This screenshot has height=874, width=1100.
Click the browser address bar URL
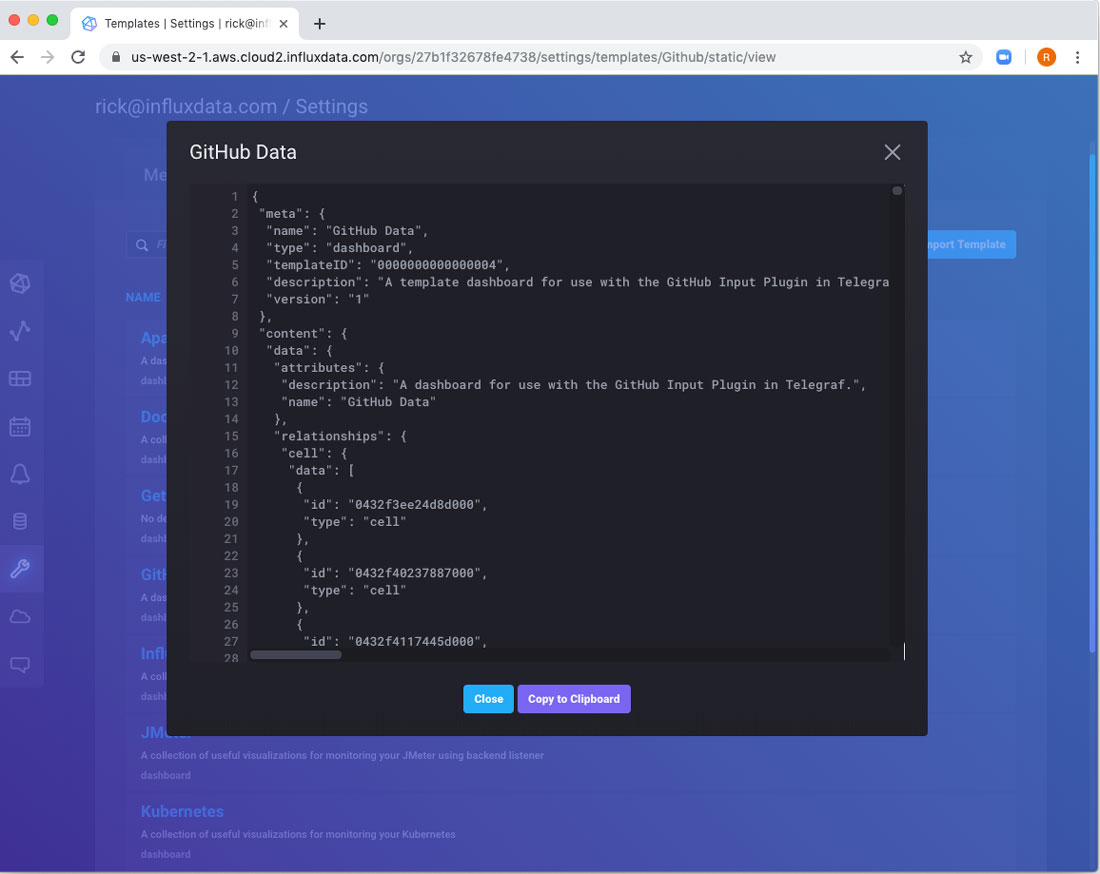452,57
